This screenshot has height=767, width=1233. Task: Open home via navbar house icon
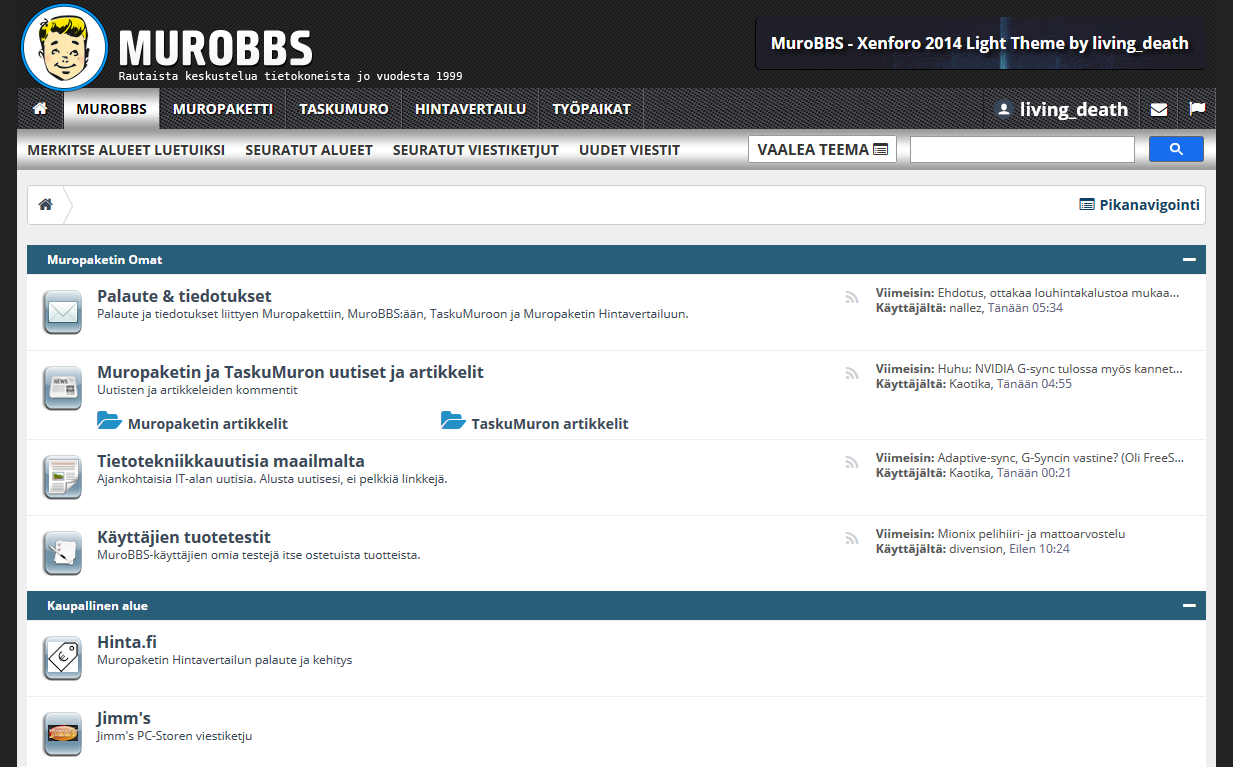pyautogui.click(x=40, y=109)
